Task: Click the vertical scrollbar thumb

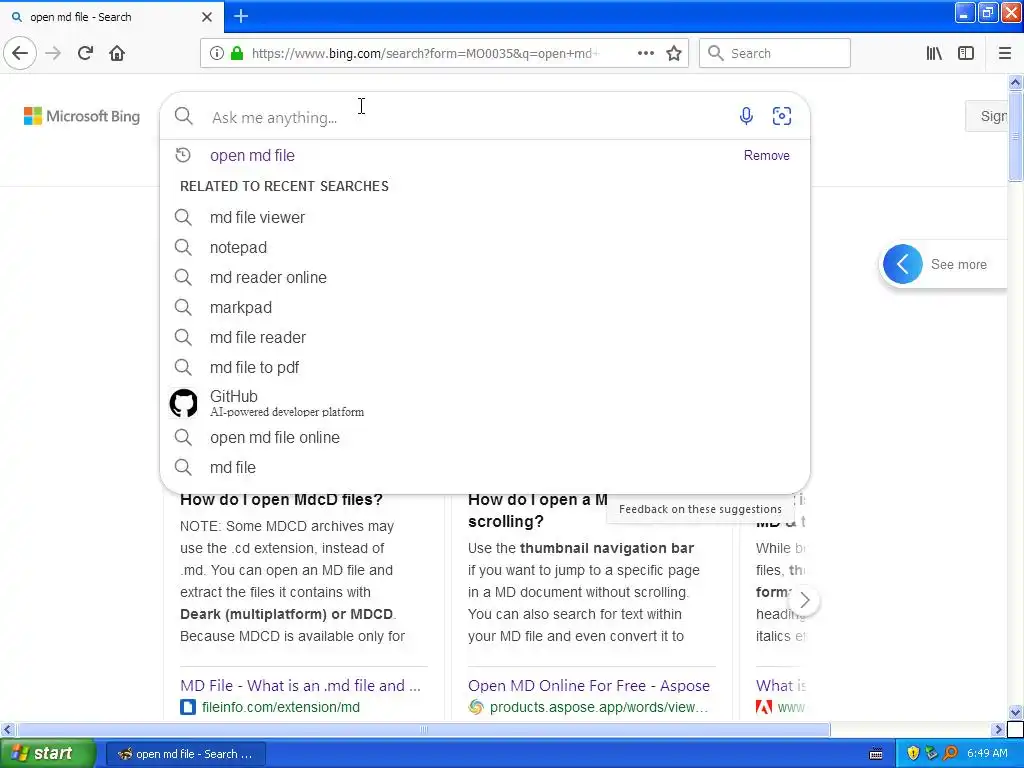Action: pos(1015,136)
